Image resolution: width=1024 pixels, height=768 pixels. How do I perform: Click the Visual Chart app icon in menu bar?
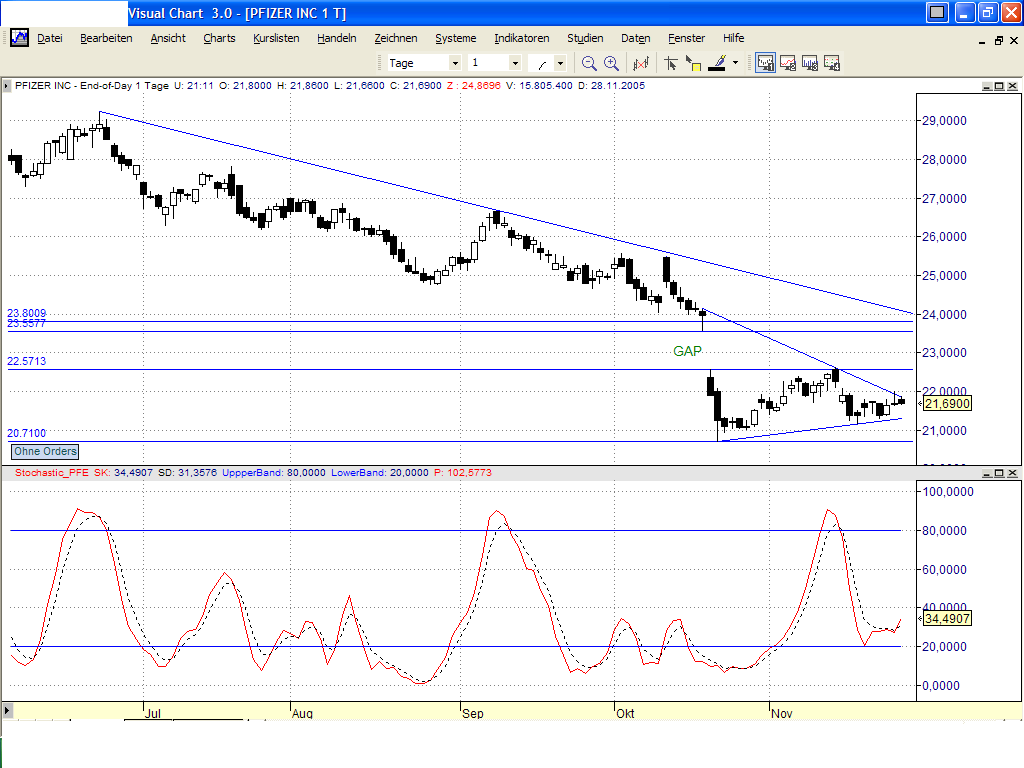coord(19,38)
